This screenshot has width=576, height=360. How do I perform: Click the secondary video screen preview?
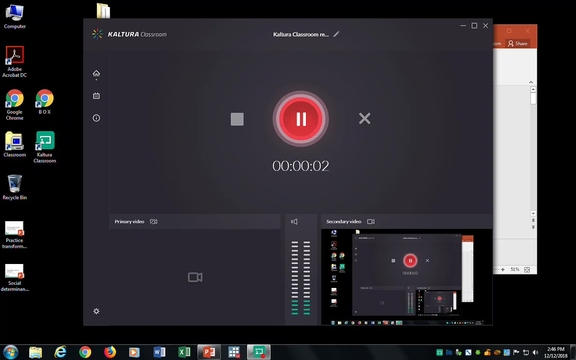tap(407, 277)
